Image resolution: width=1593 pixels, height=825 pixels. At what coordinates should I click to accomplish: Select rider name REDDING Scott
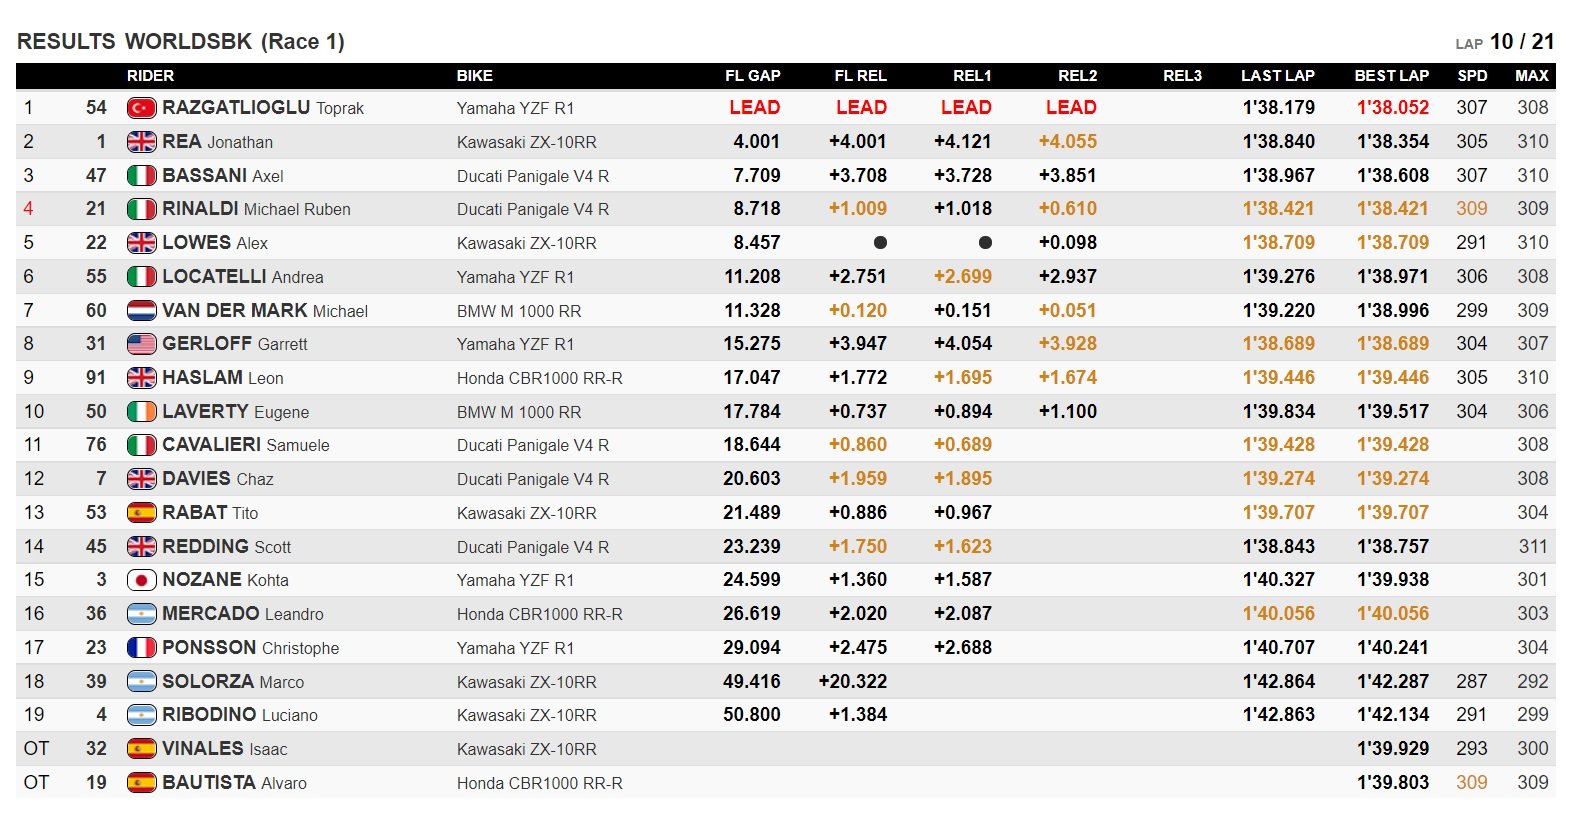click(226, 547)
